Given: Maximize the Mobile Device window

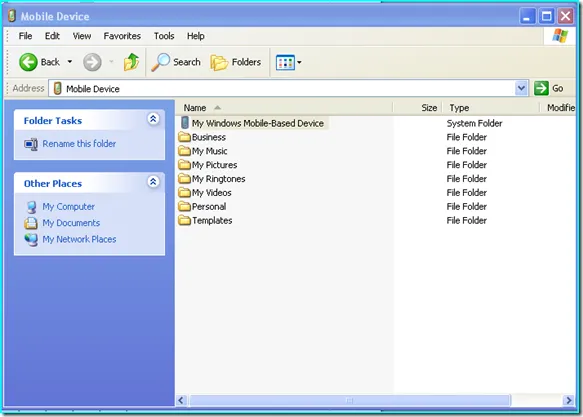Looking at the screenshot, I should pyautogui.click(x=547, y=16).
